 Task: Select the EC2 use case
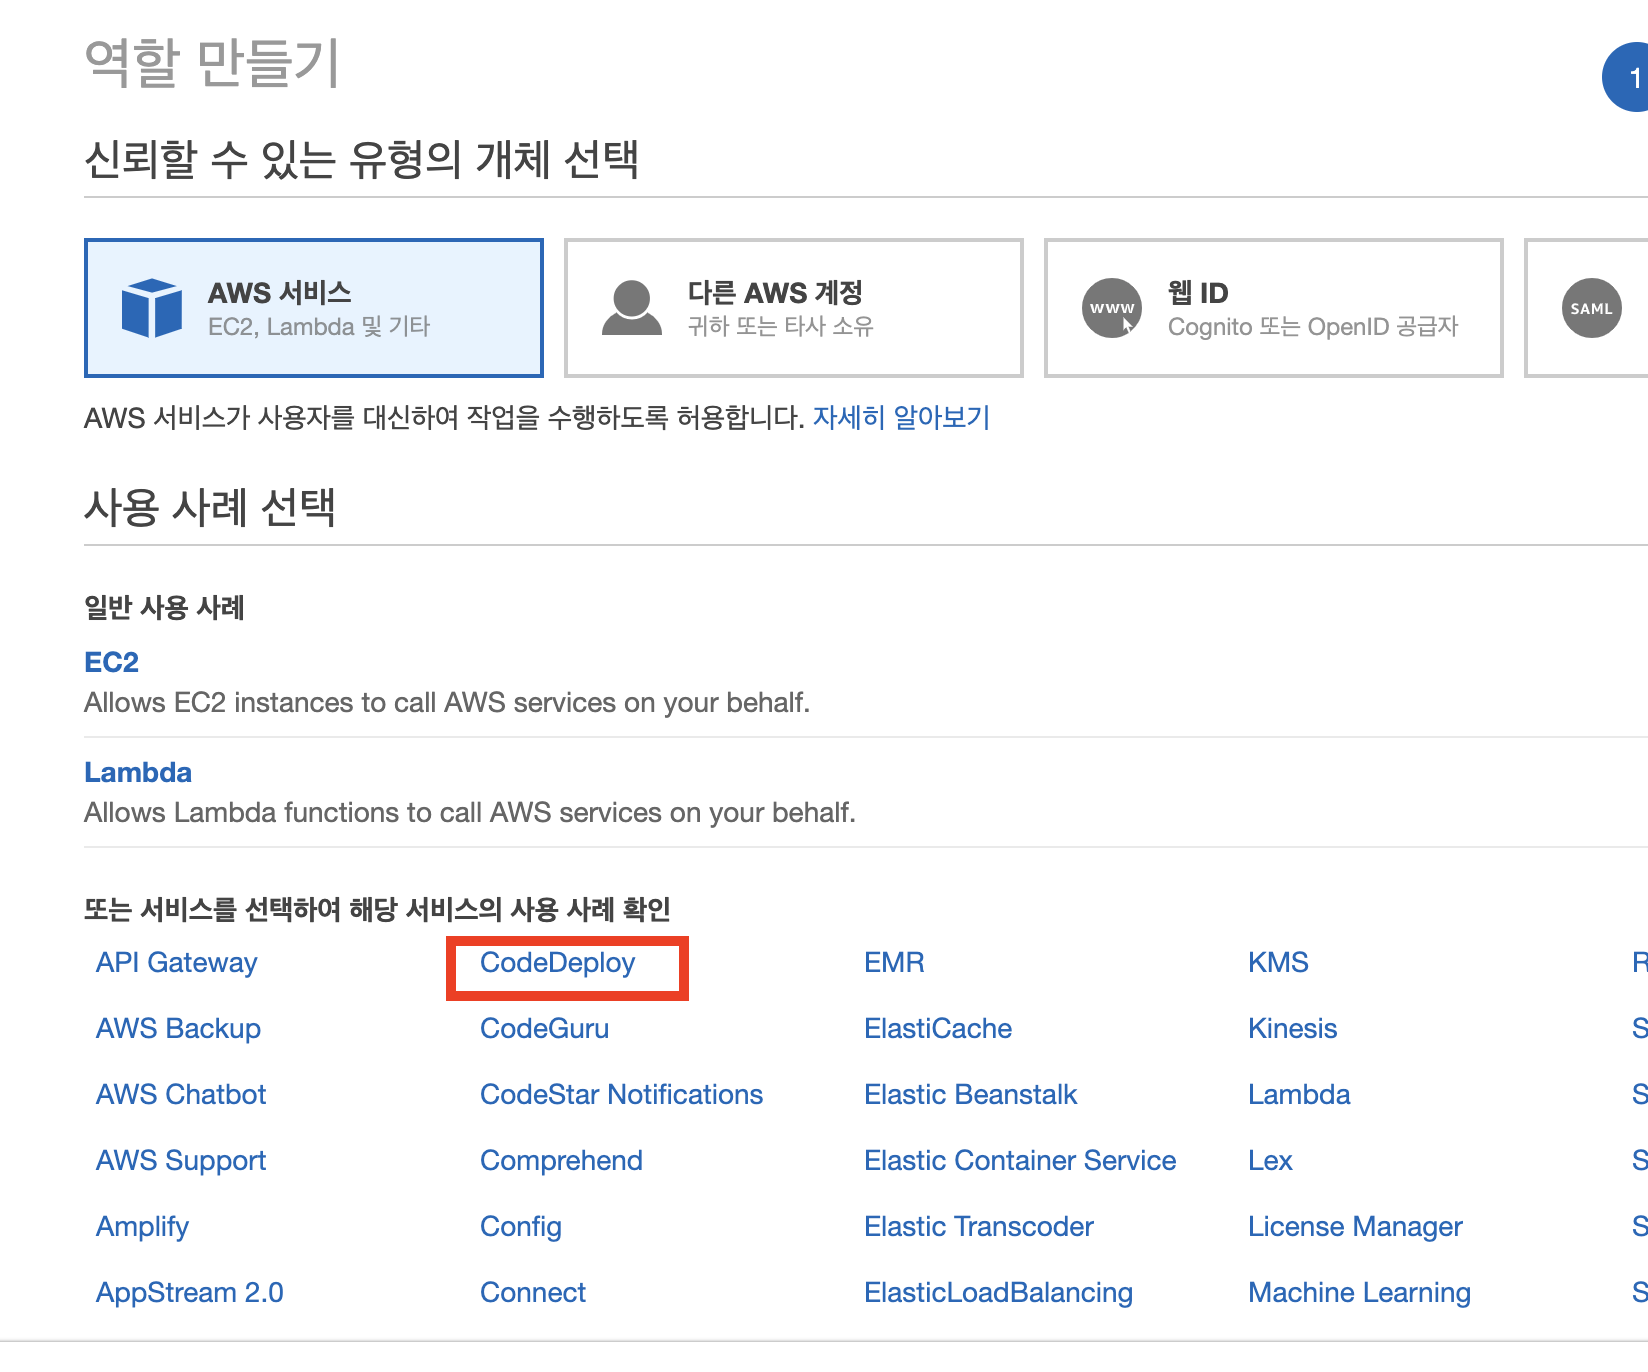pos(111,662)
